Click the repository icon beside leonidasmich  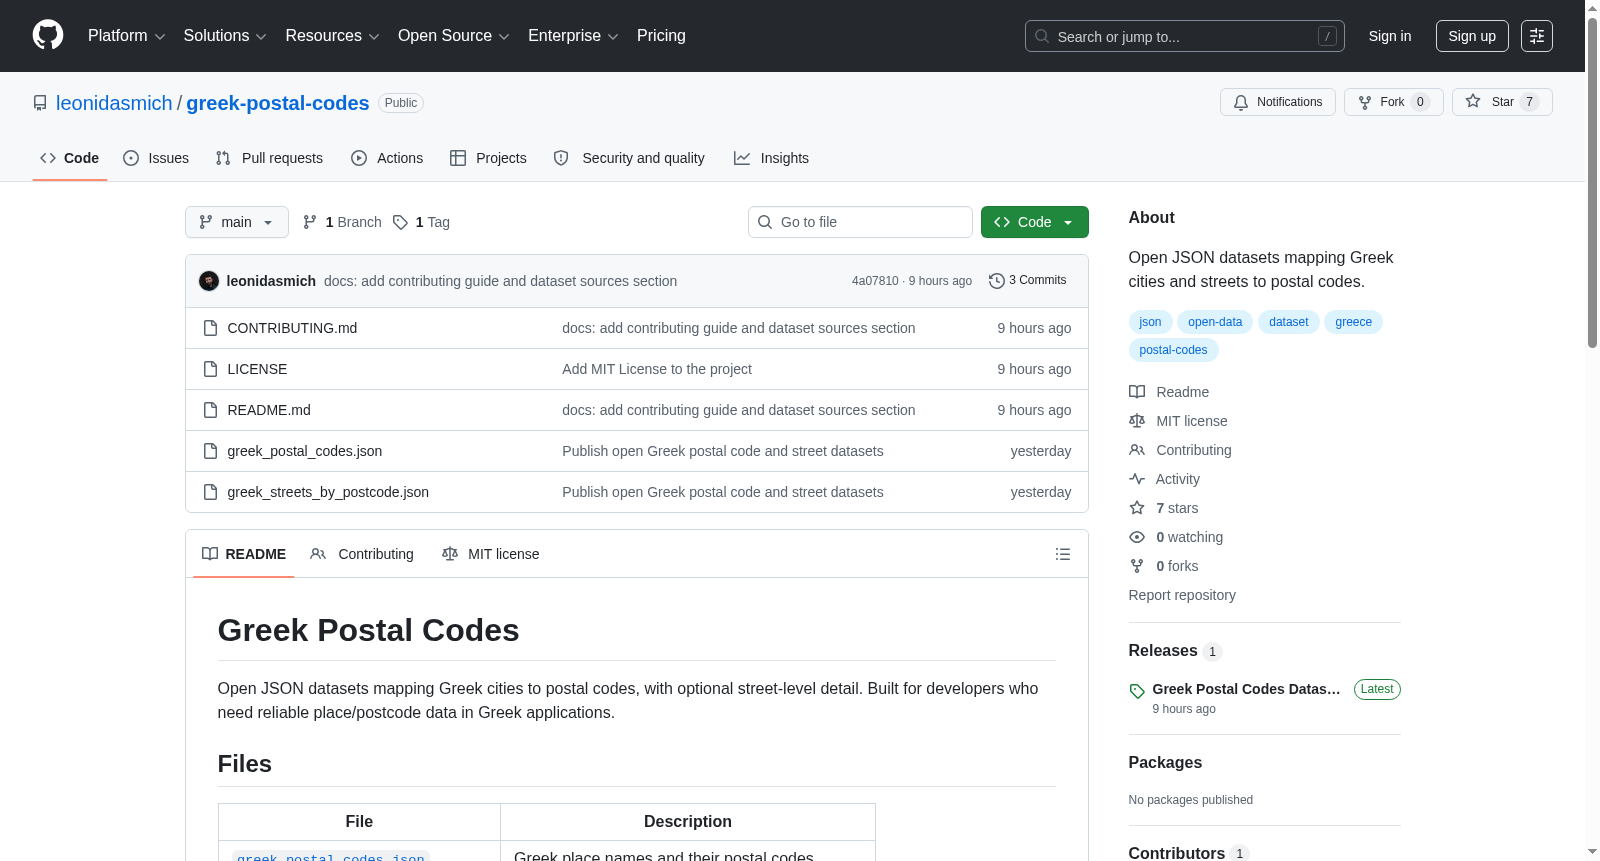pos(40,103)
